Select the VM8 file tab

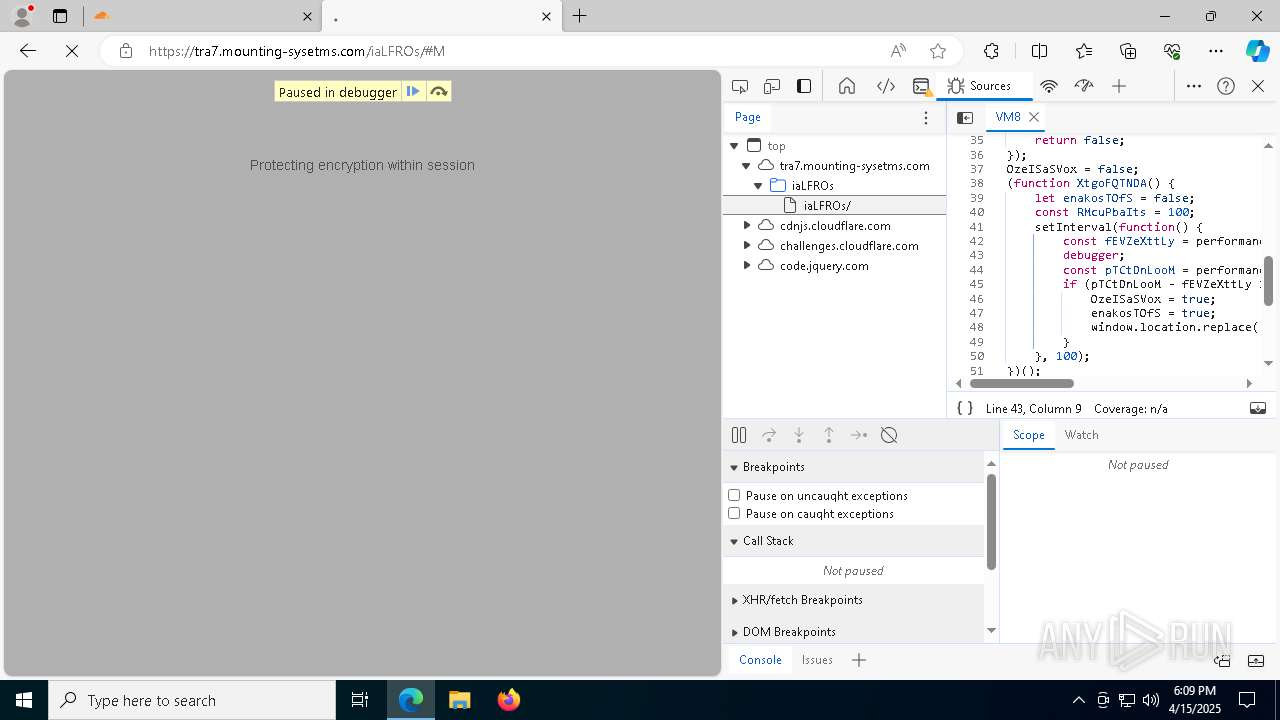coord(1008,117)
